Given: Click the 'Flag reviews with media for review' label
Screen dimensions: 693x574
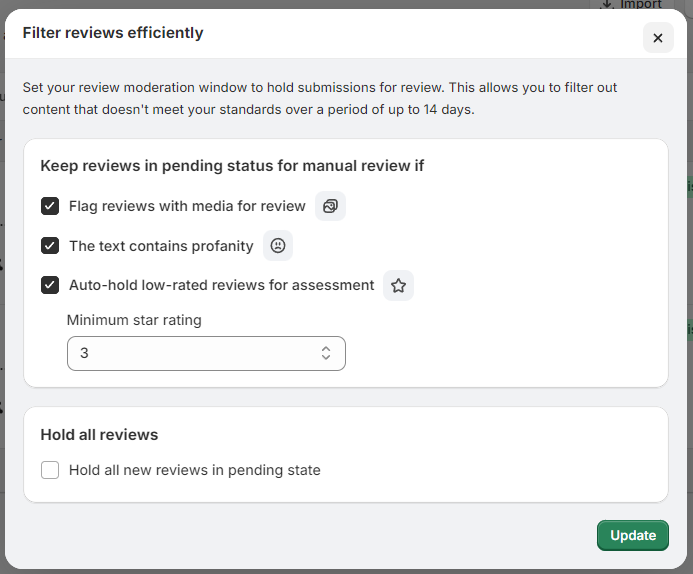Looking at the screenshot, I should 187,206.
